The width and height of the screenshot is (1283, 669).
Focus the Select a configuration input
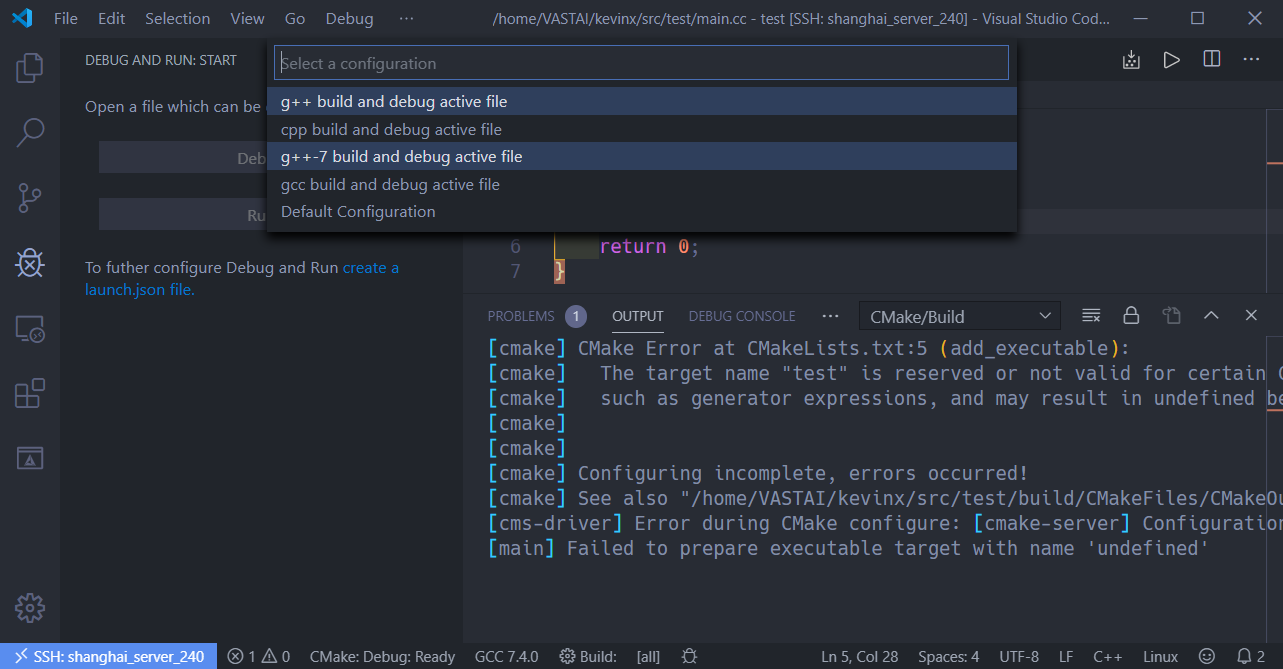point(641,63)
